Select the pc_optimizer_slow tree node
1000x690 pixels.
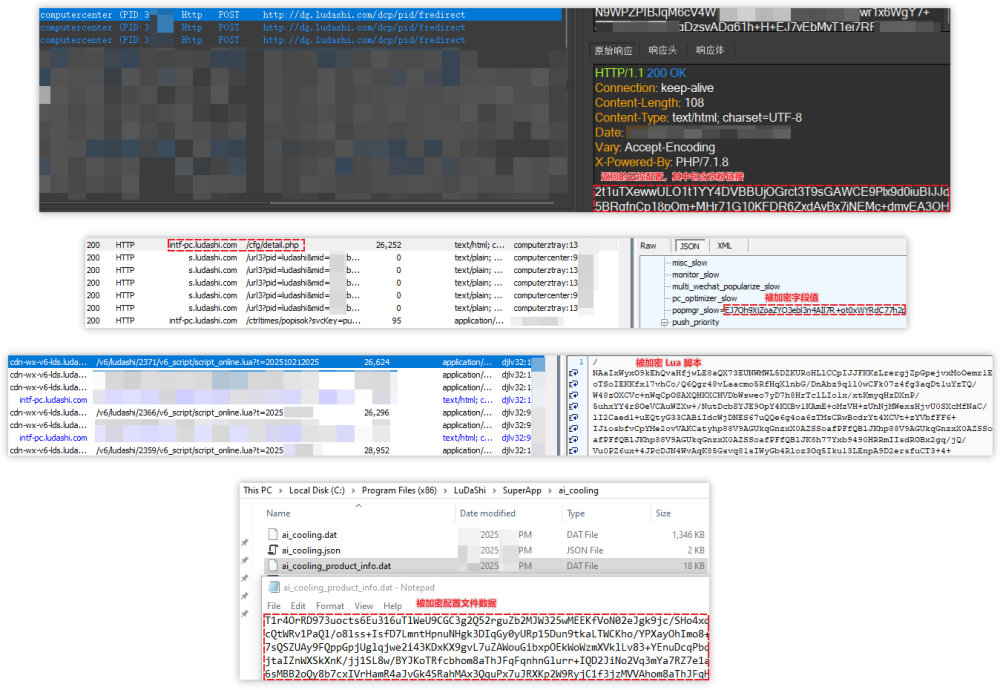coord(704,298)
